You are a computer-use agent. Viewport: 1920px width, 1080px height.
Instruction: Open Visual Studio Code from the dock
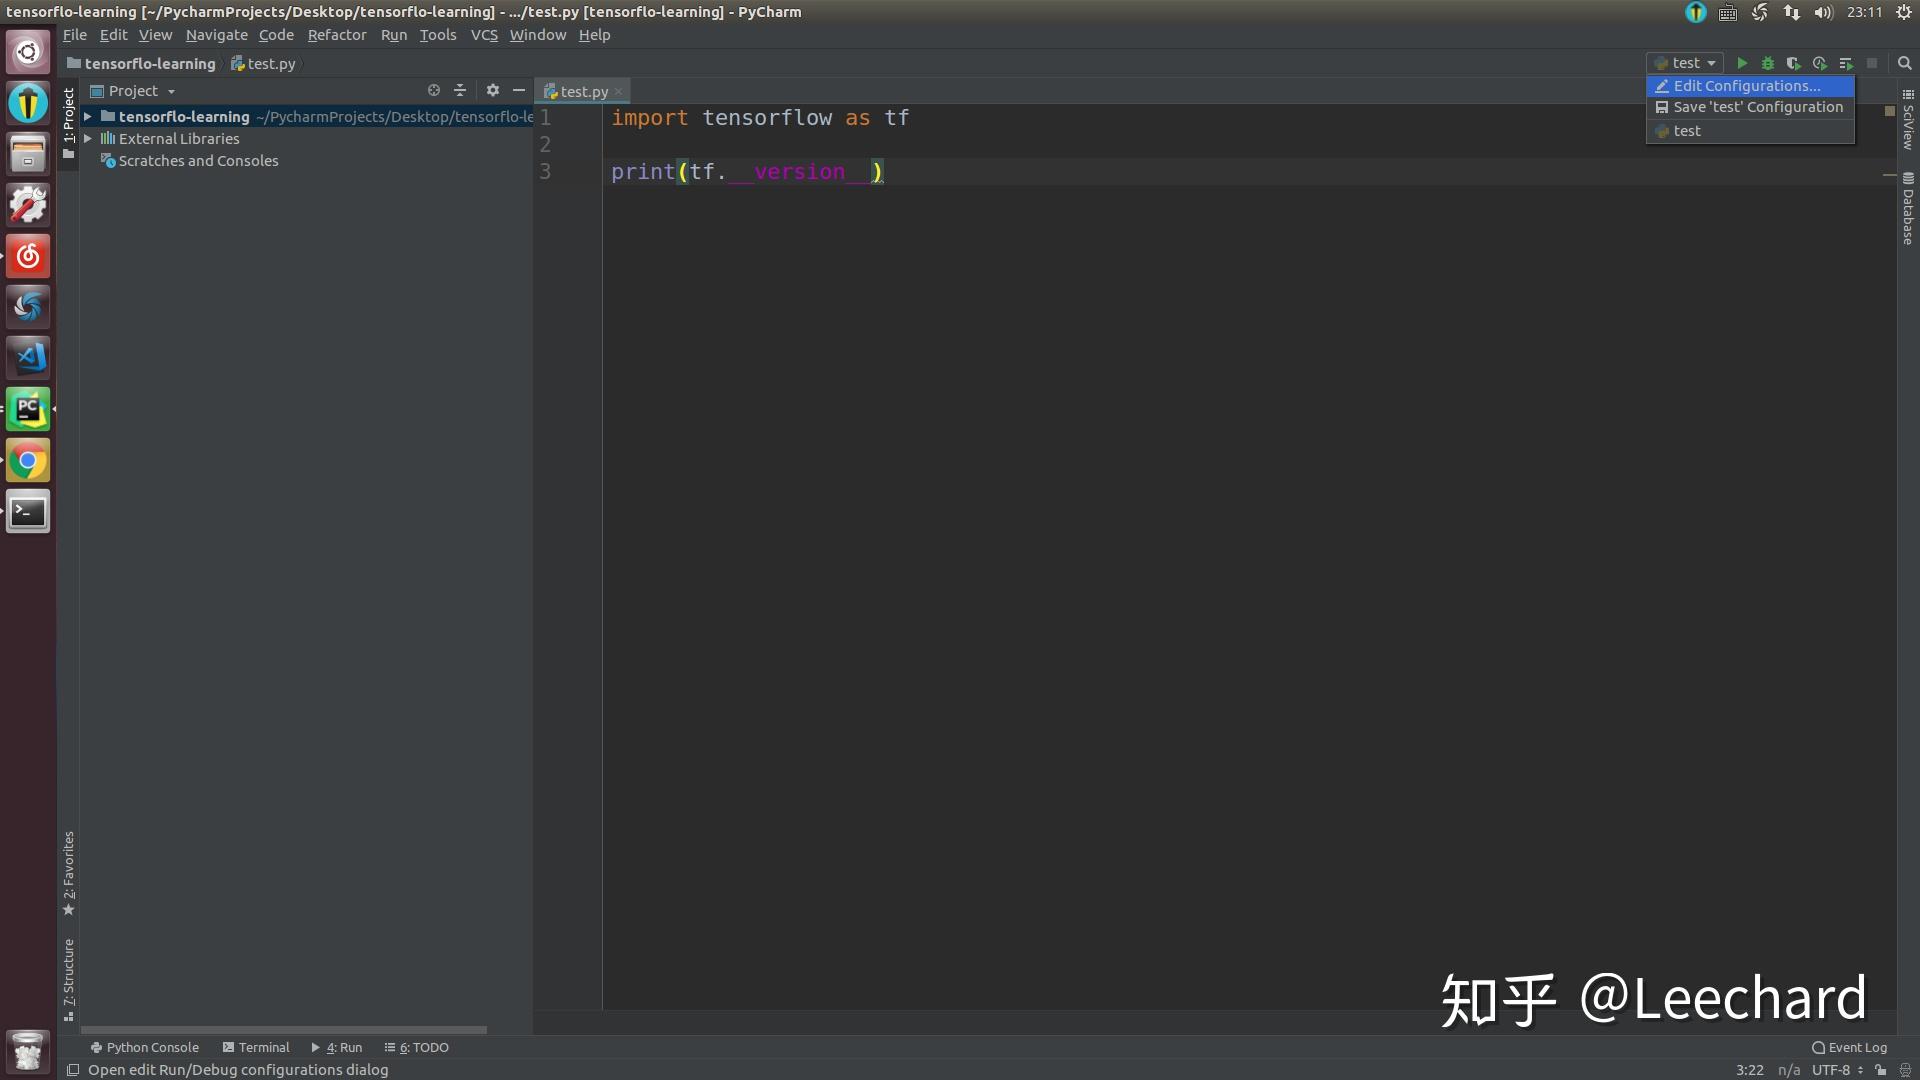click(x=28, y=357)
